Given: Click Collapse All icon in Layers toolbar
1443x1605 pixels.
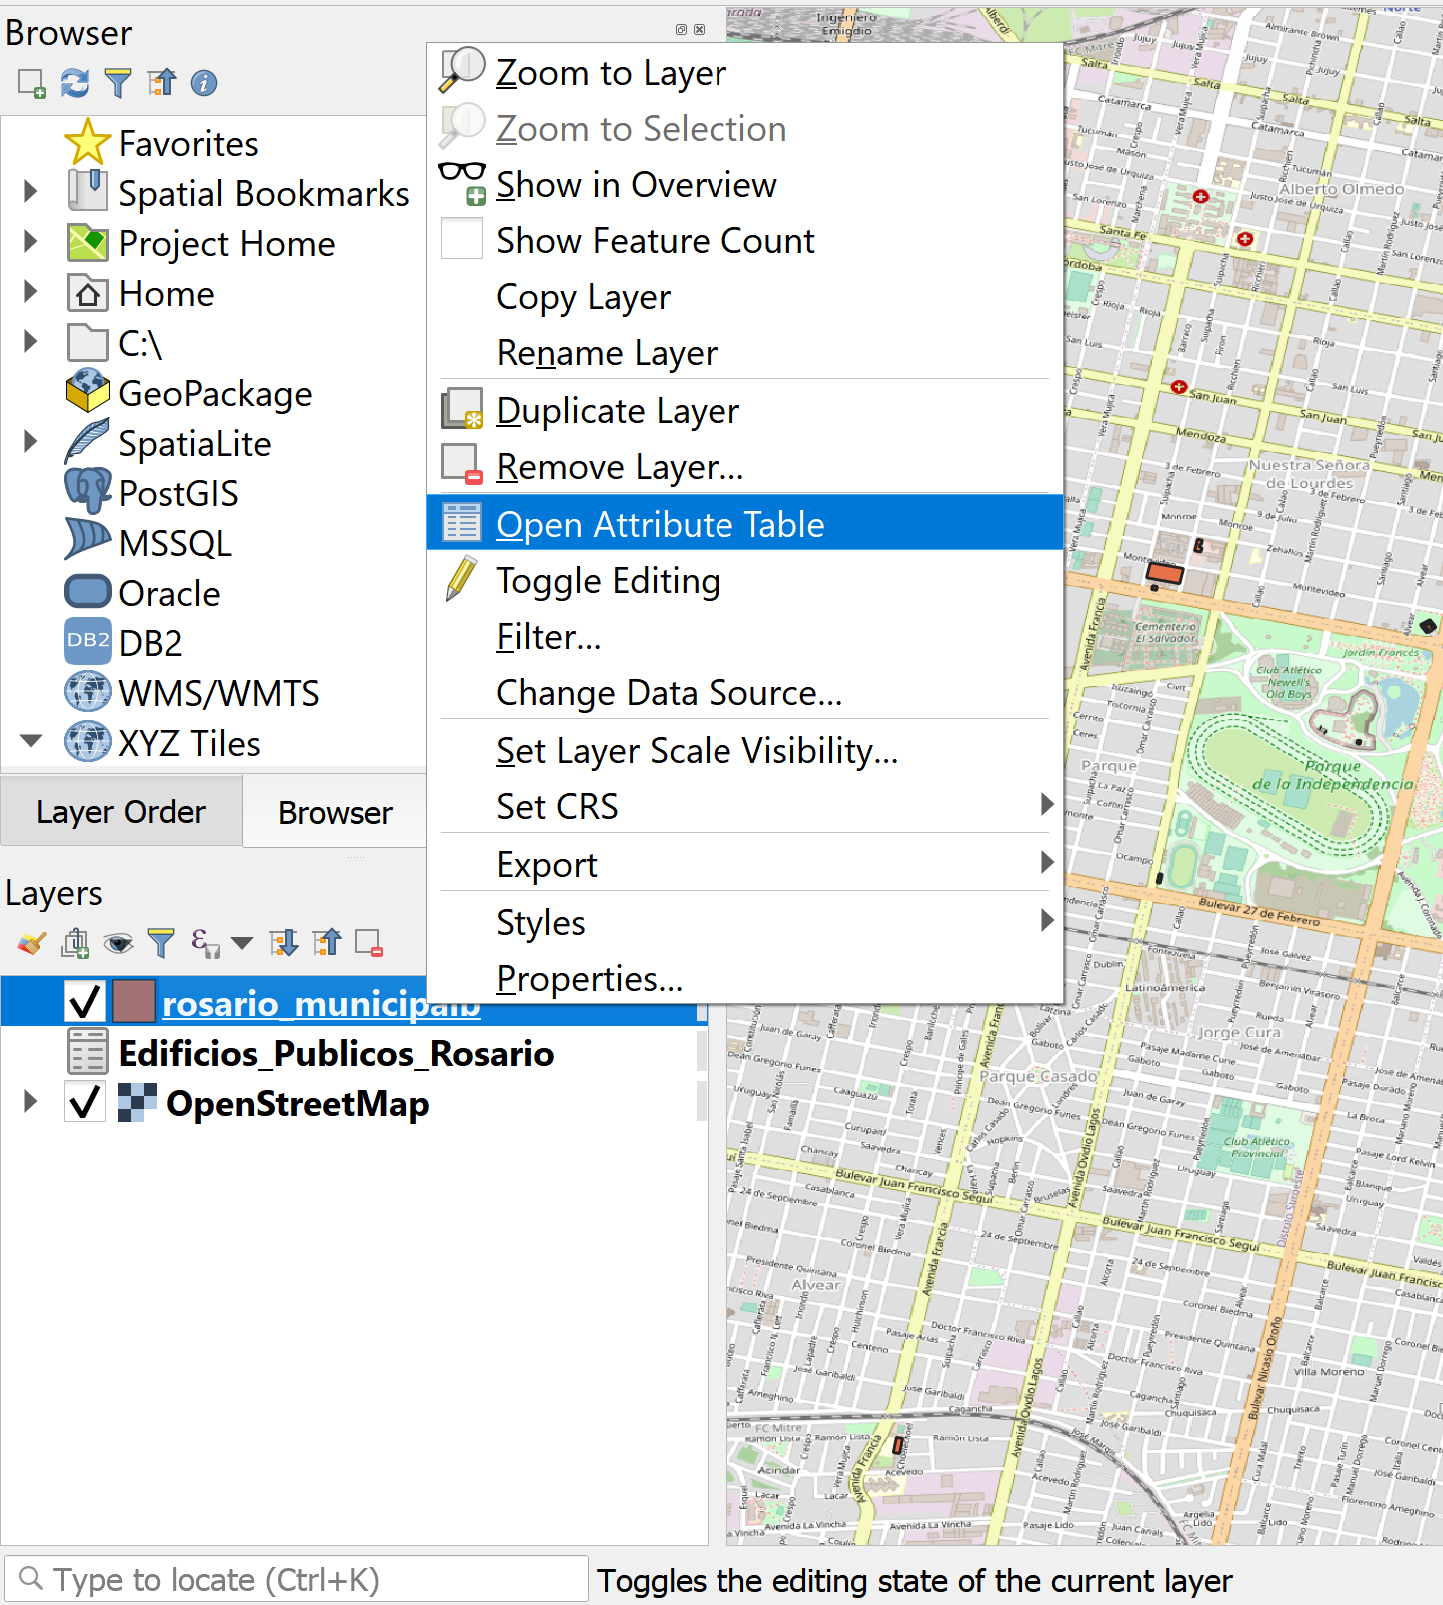Looking at the screenshot, I should (x=327, y=942).
